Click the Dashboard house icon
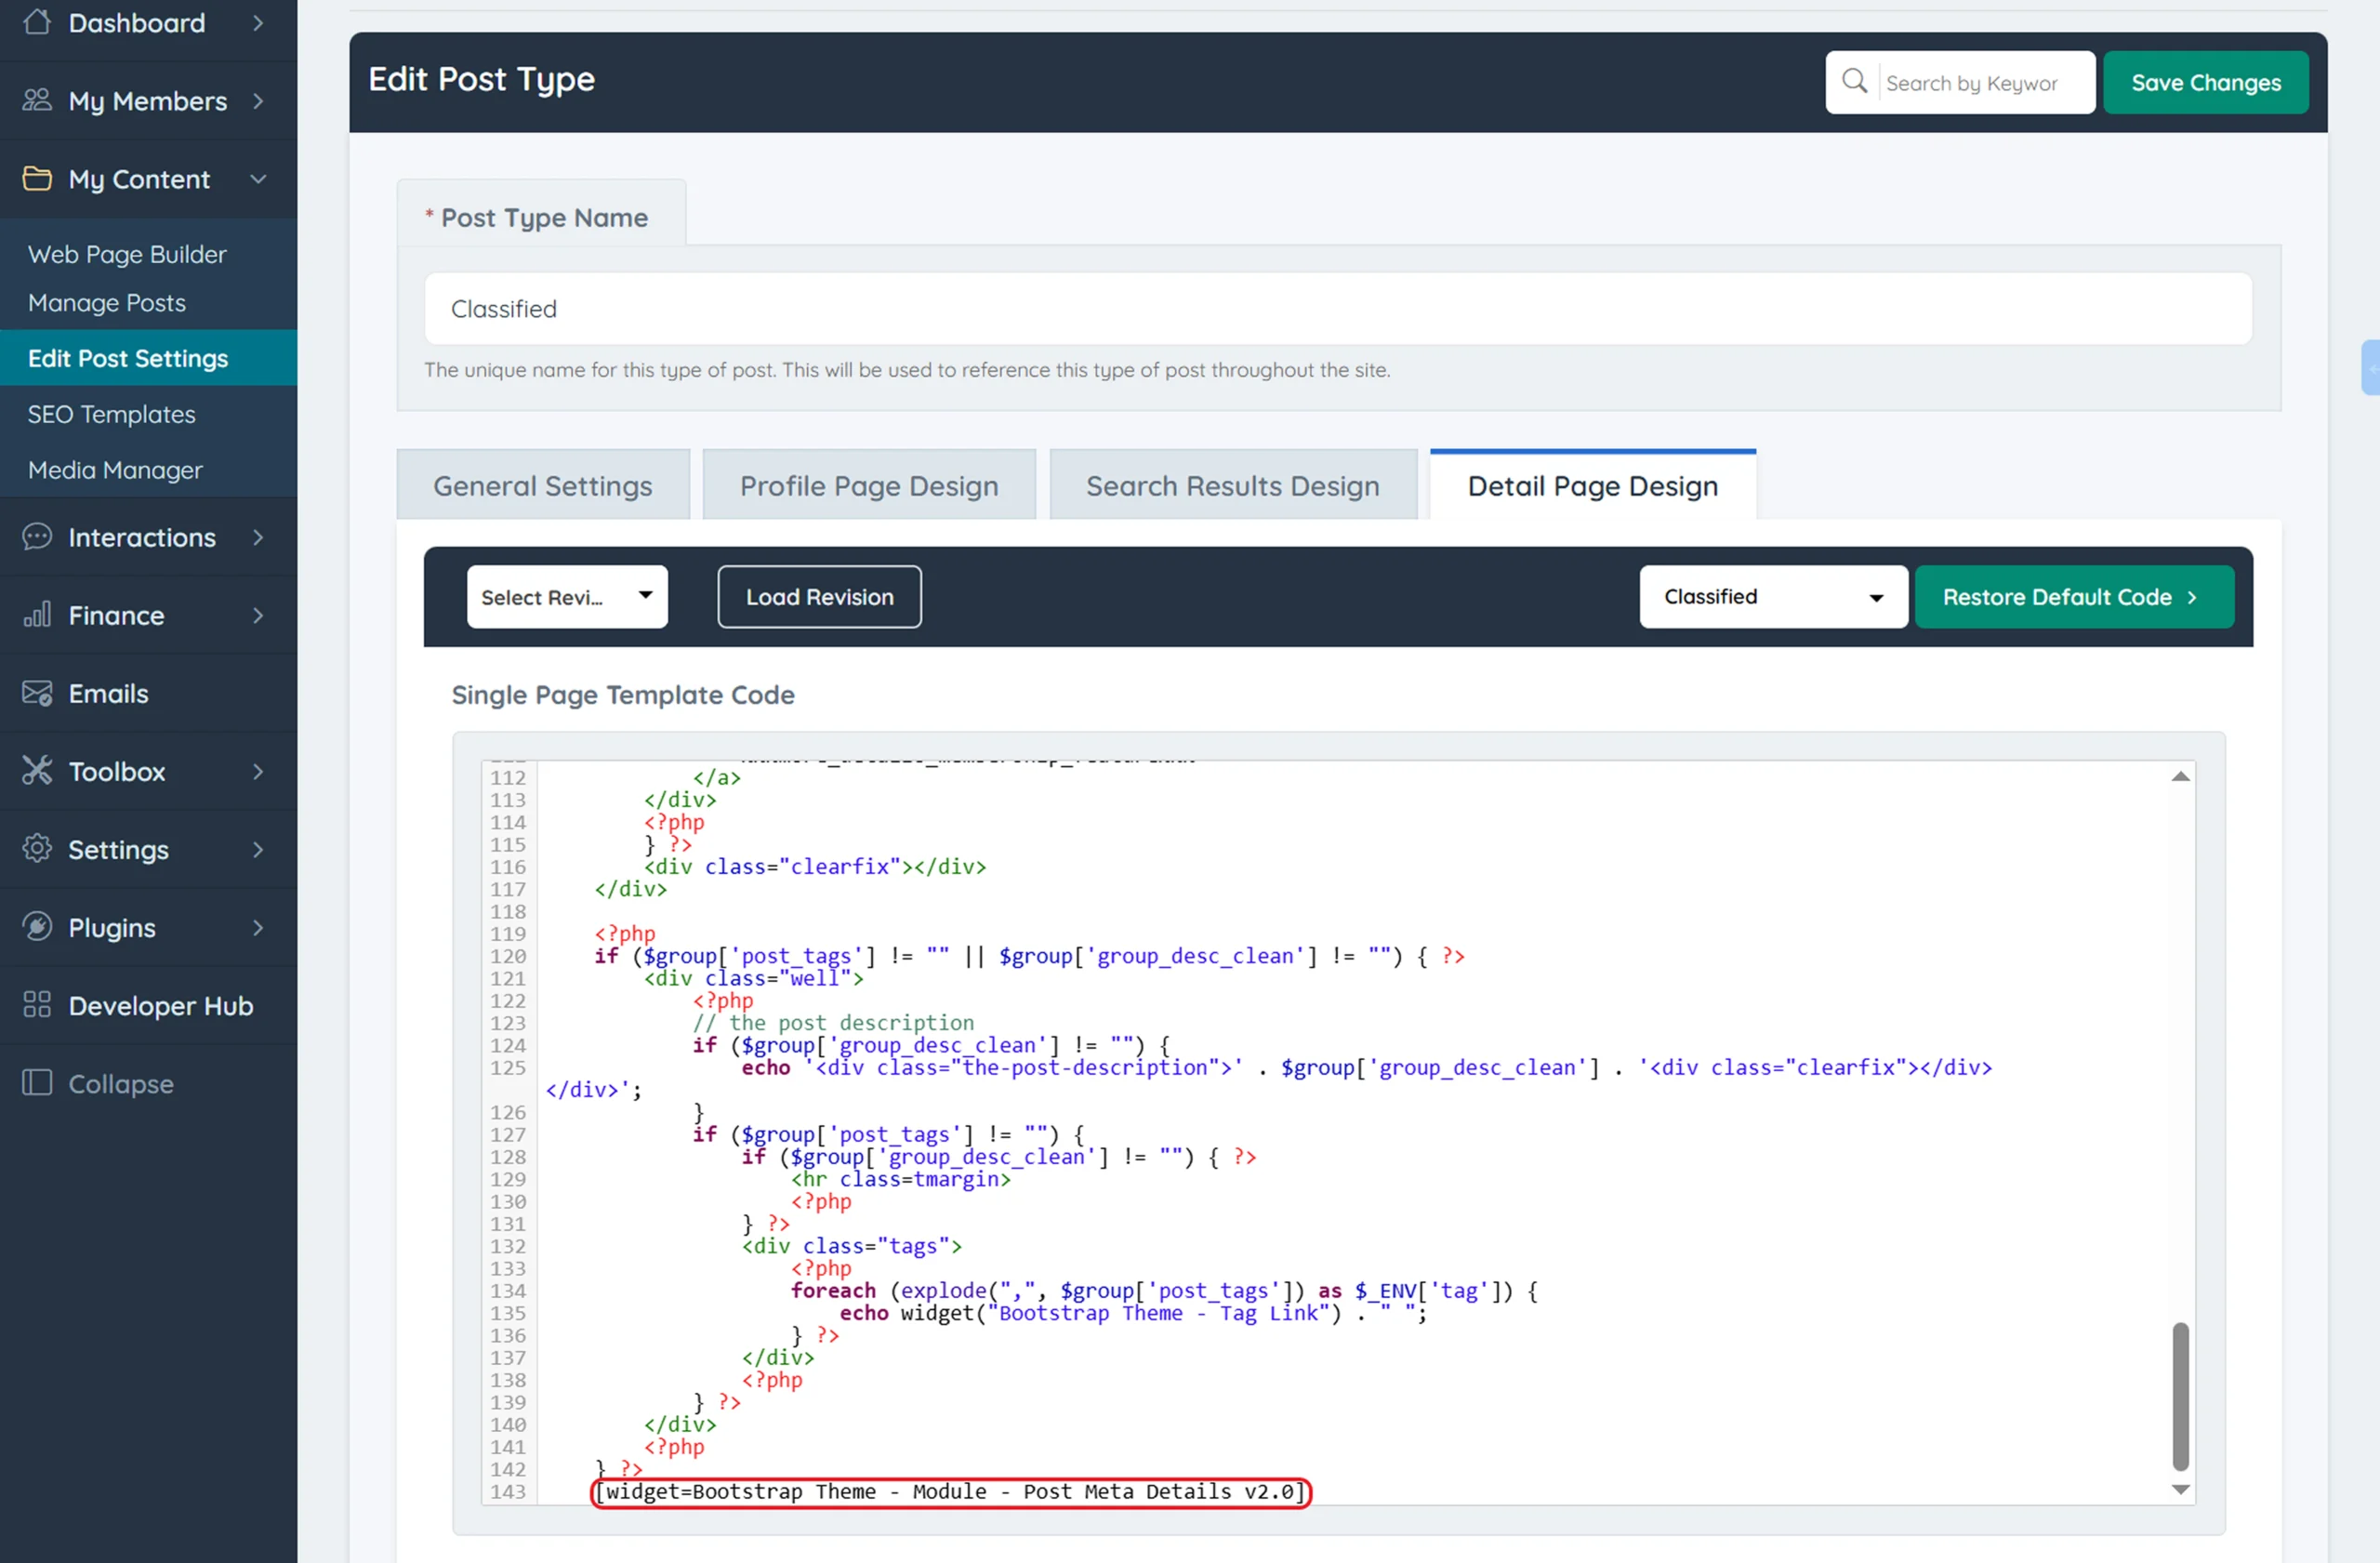The width and height of the screenshot is (2380, 1563). 37,22
